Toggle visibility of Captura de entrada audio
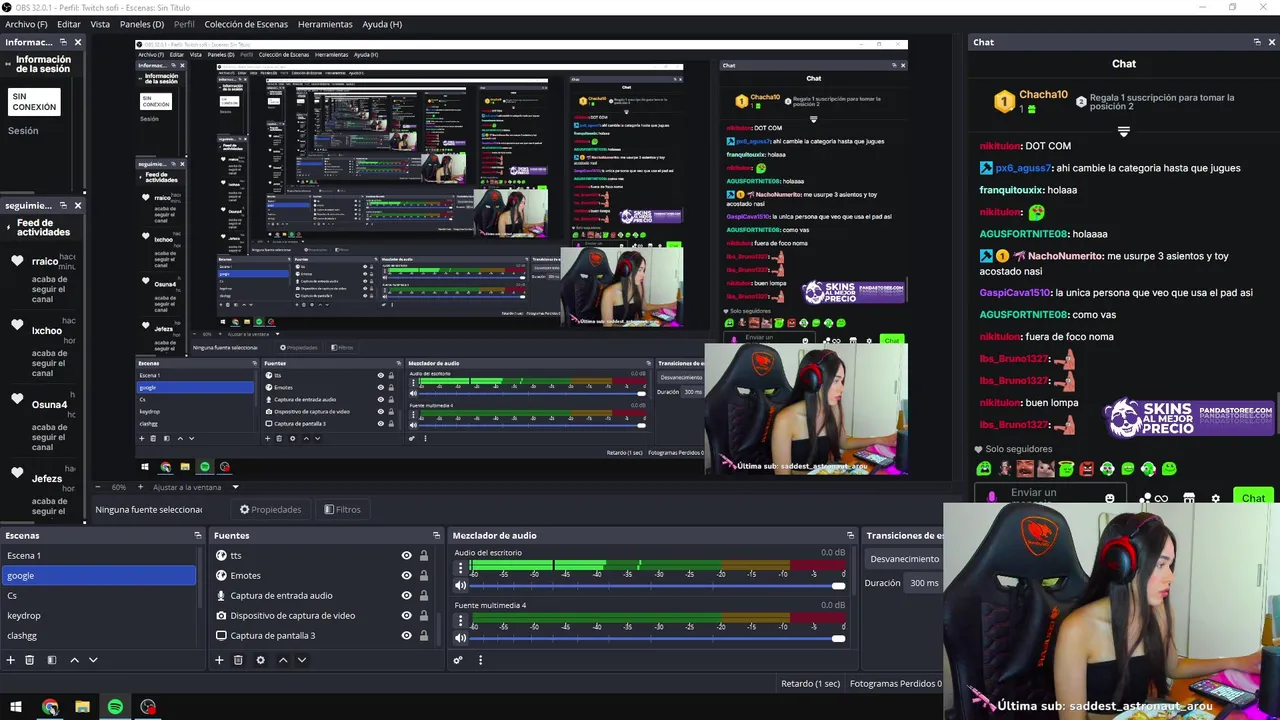The height and width of the screenshot is (720, 1280). [406, 595]
